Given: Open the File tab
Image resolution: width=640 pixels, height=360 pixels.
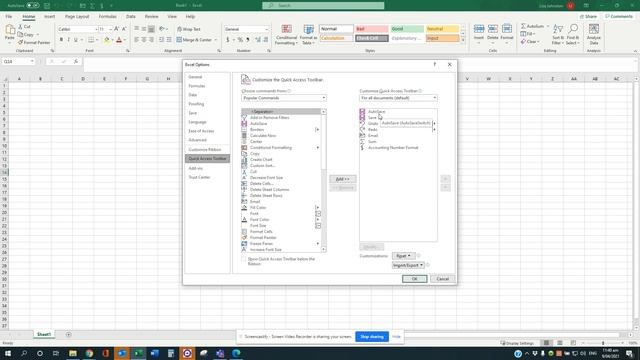Looking at the screenshot, I should 9,16.
